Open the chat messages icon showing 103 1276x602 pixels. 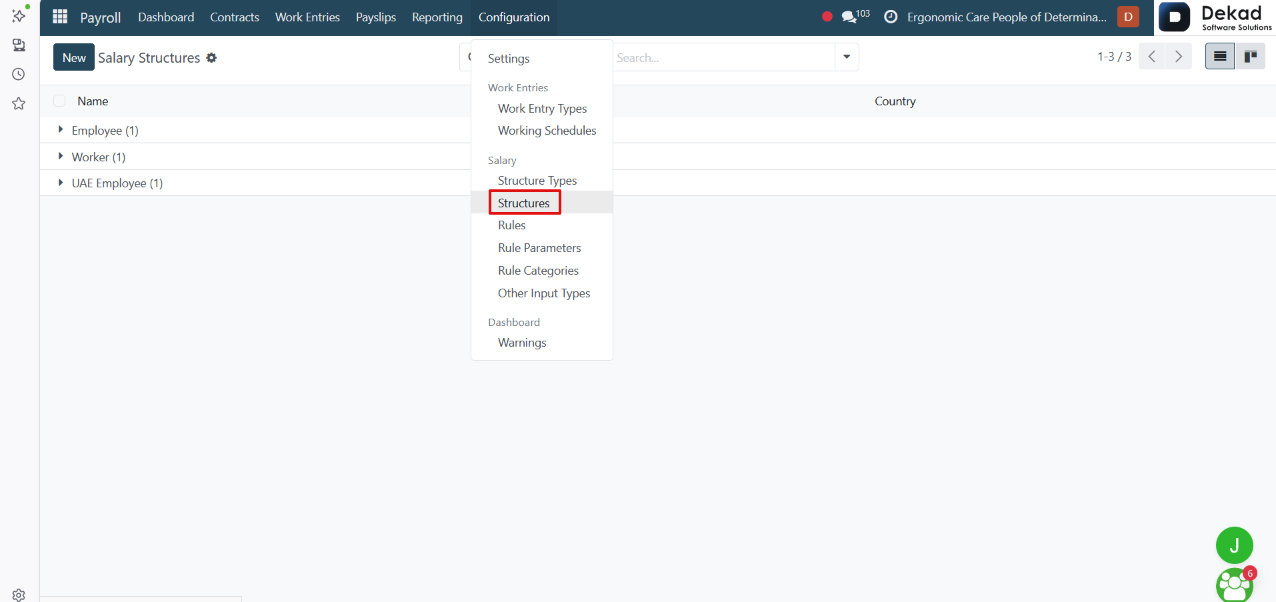click(x=855, y=17)
